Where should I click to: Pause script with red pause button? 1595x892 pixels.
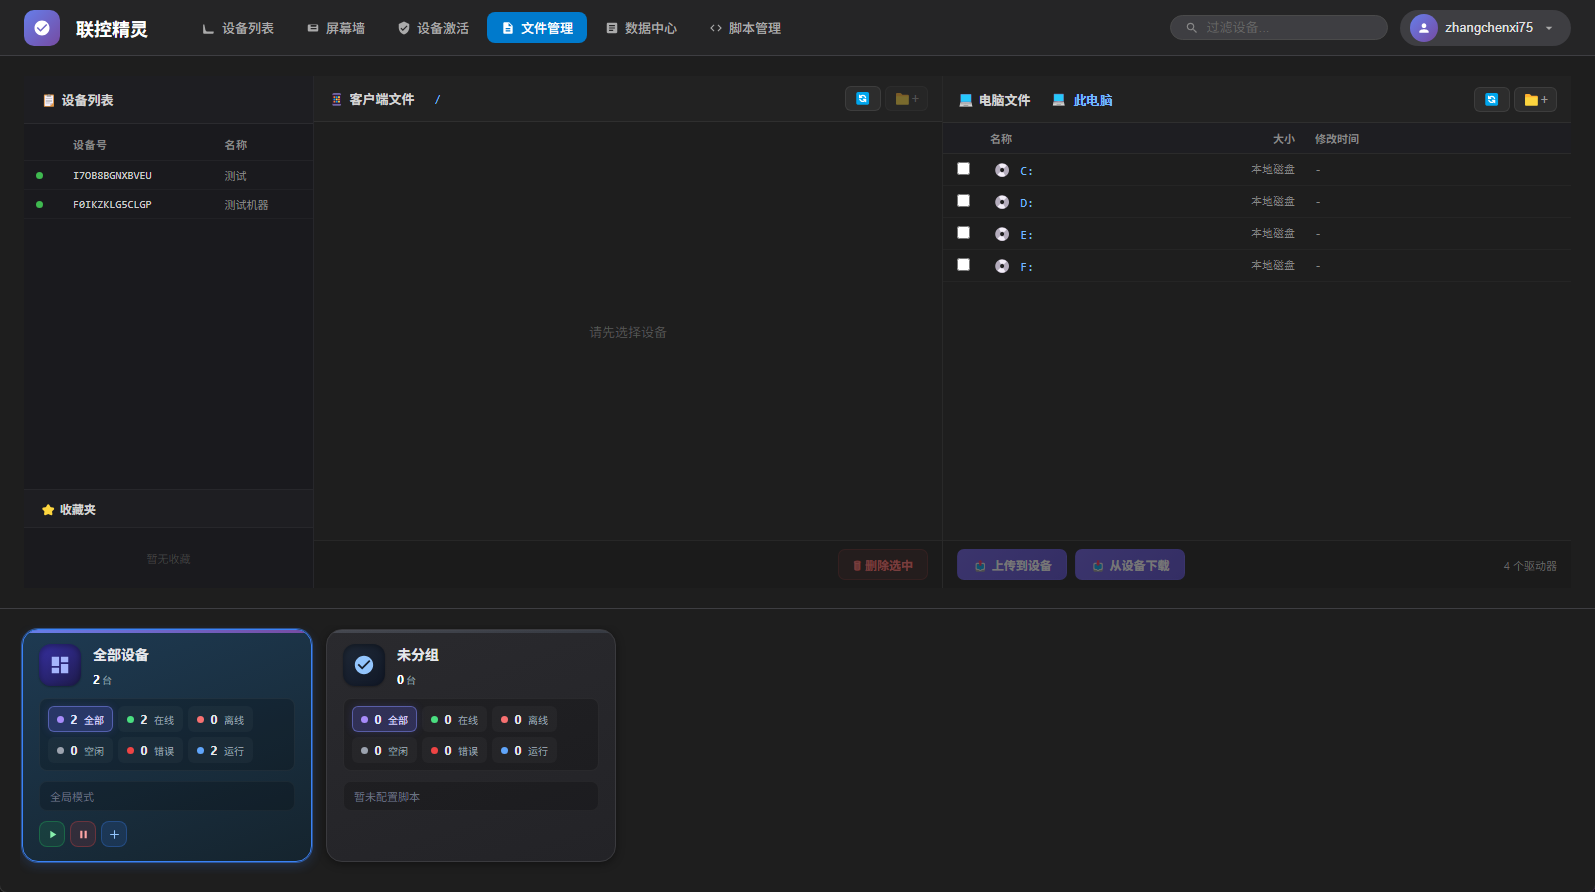83,834
